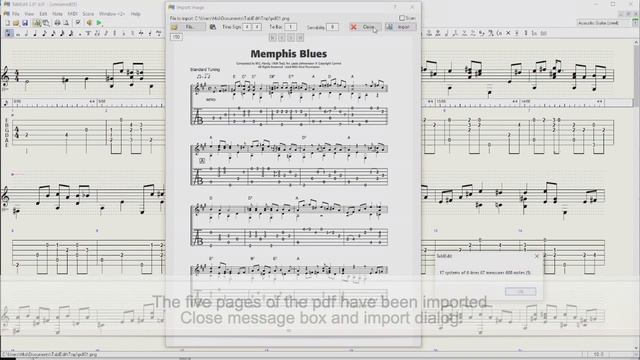Click the Sensibility input field
The height and width of the screenshot is (360, 640).
click(x=332, y=27)
